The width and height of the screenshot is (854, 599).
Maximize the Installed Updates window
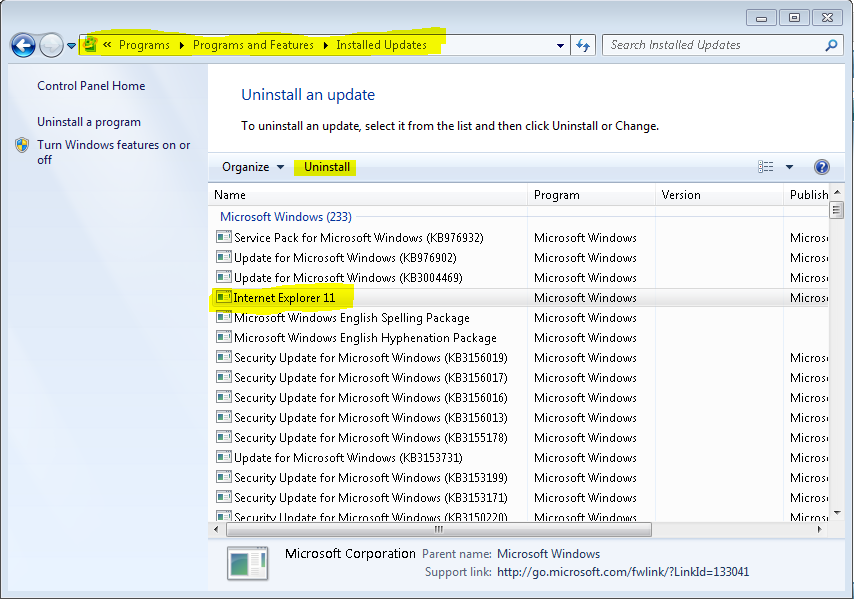(x=794, y=18)
